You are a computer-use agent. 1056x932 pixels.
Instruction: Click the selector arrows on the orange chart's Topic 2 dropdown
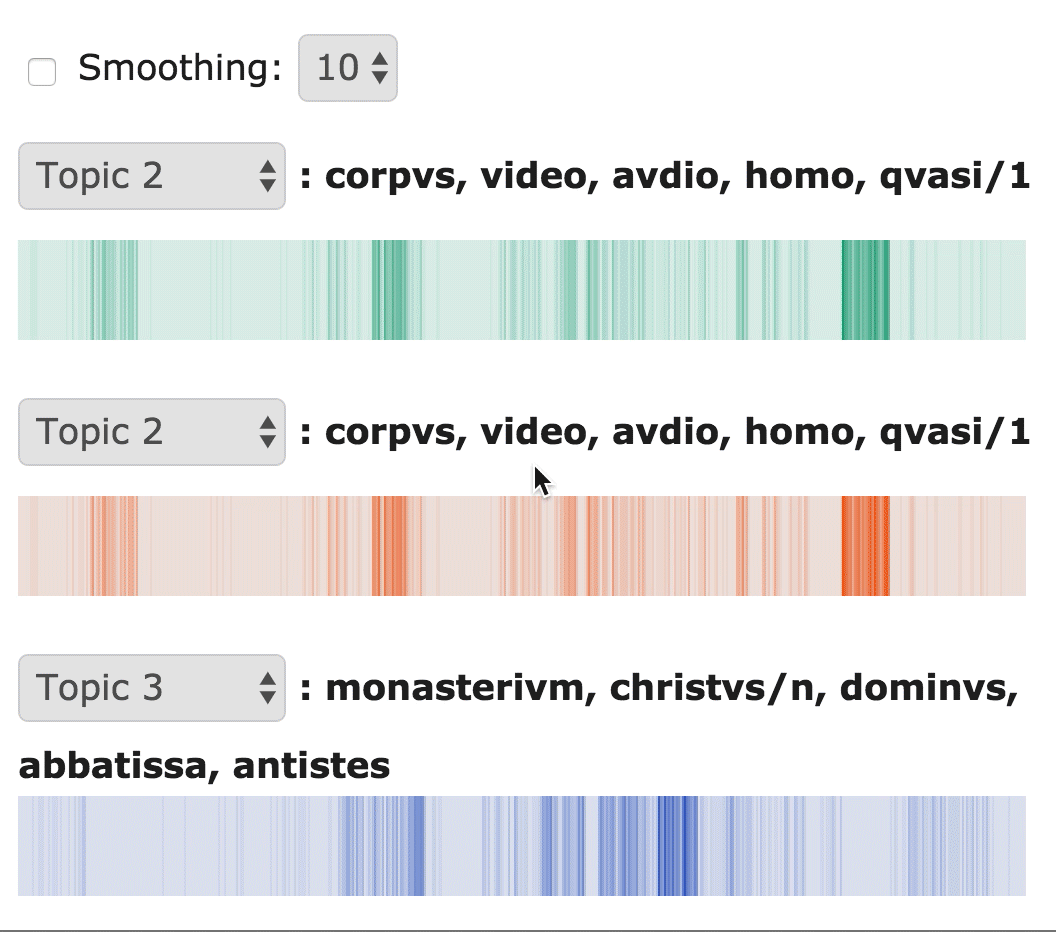click(x=267, y=432)
